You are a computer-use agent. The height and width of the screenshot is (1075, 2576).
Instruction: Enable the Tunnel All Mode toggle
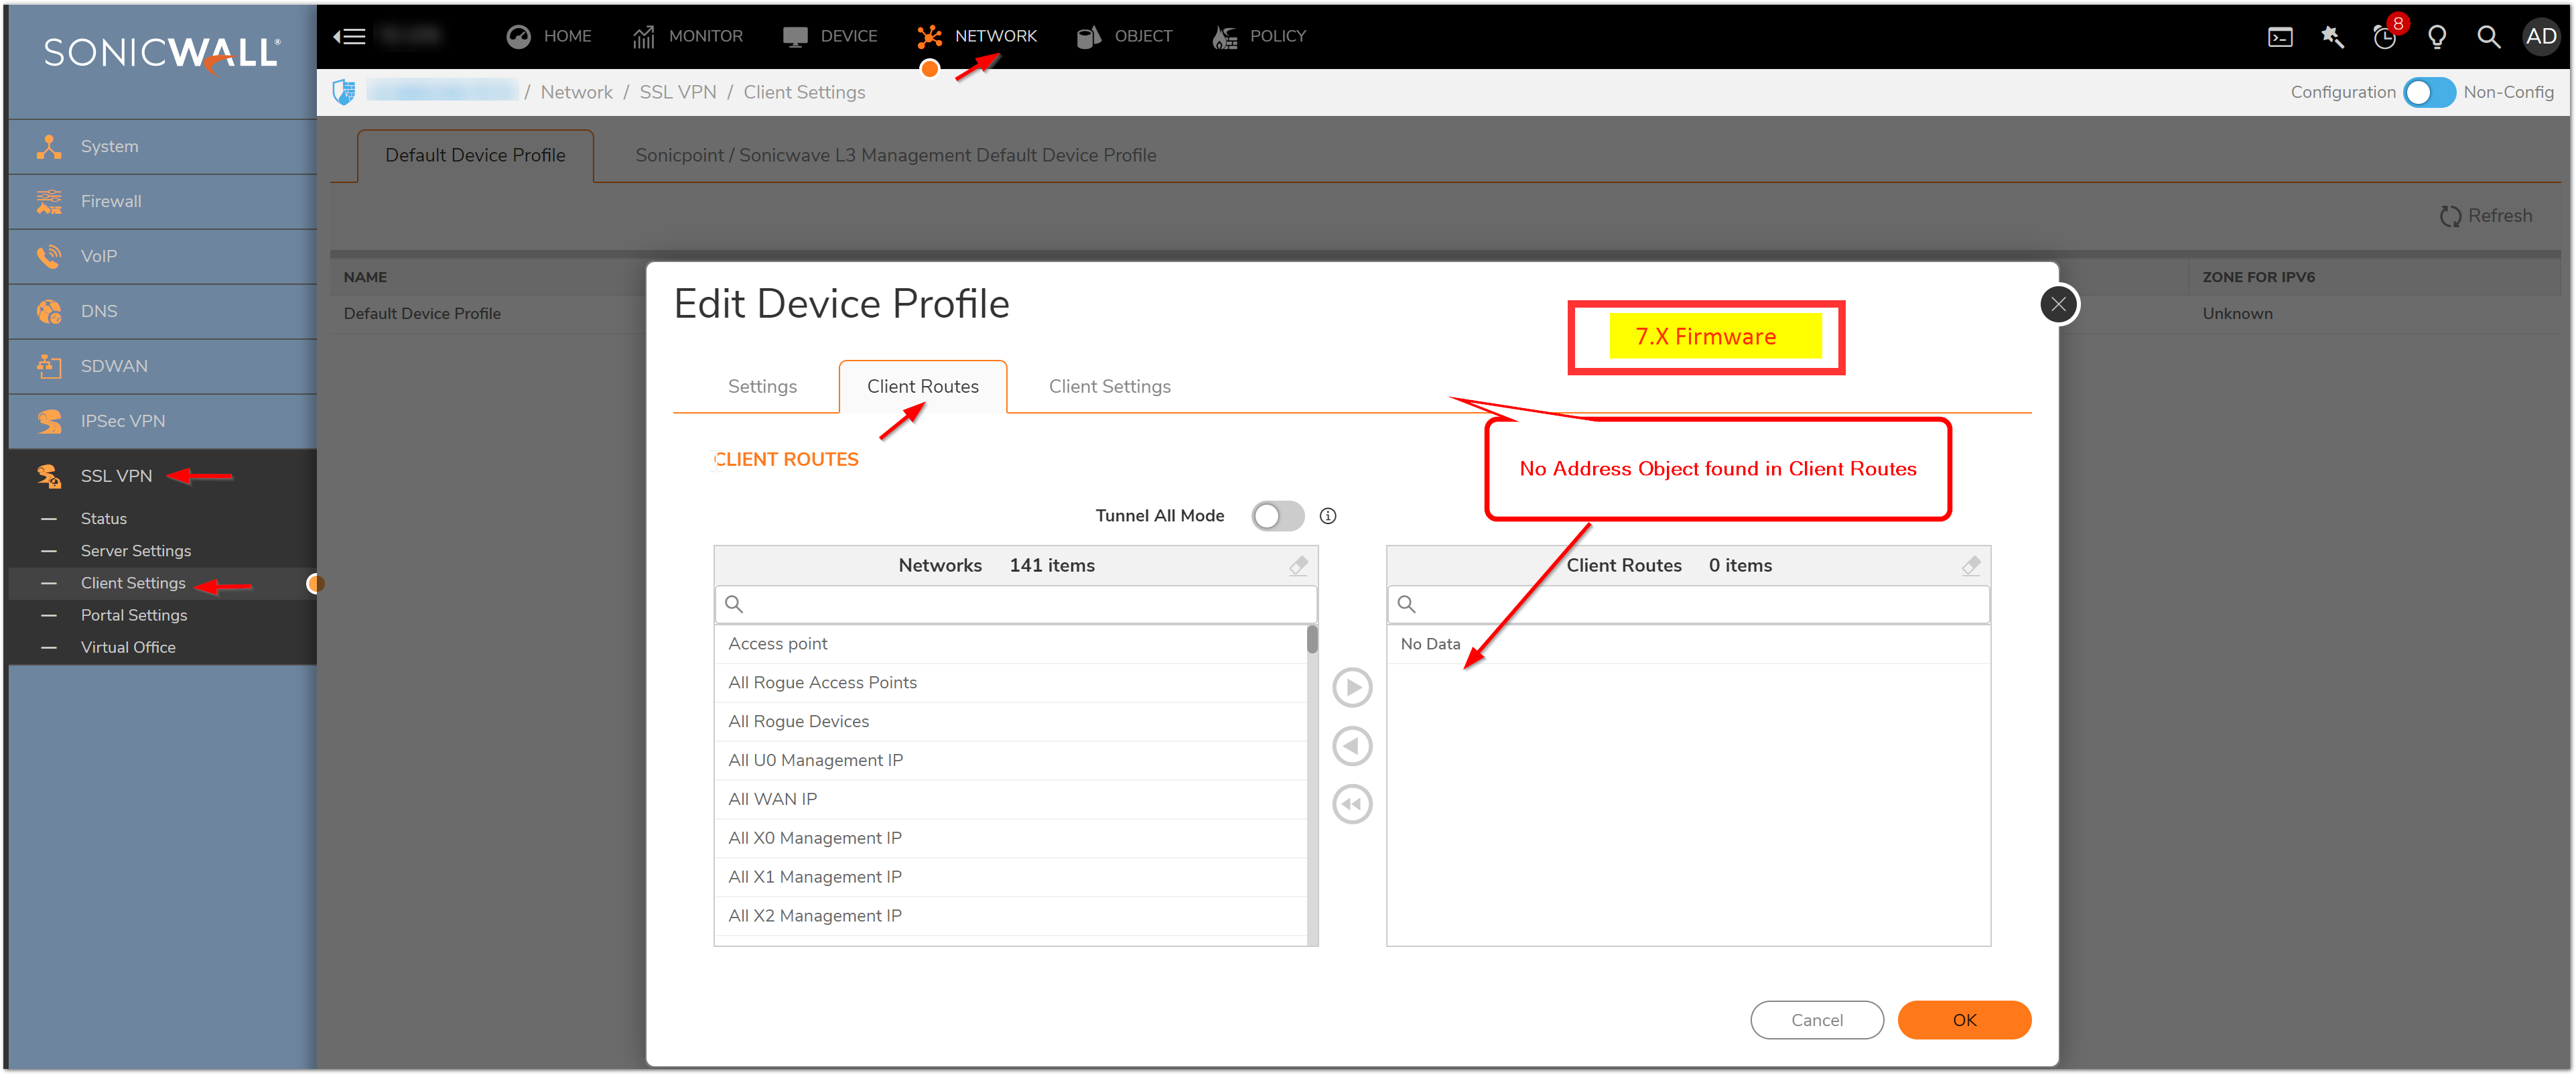1277,516
